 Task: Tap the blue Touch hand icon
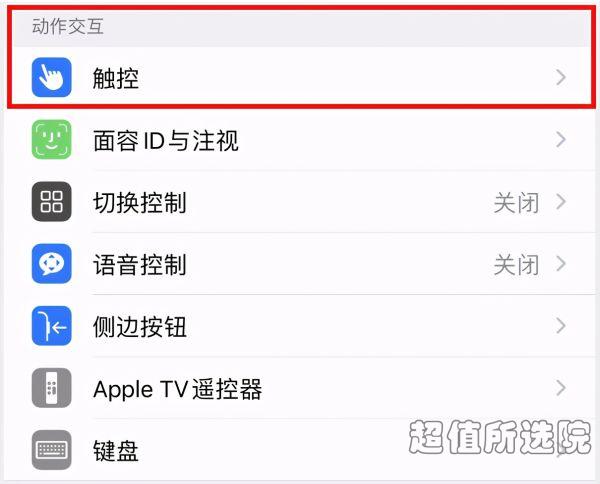(x=52, y=77)
